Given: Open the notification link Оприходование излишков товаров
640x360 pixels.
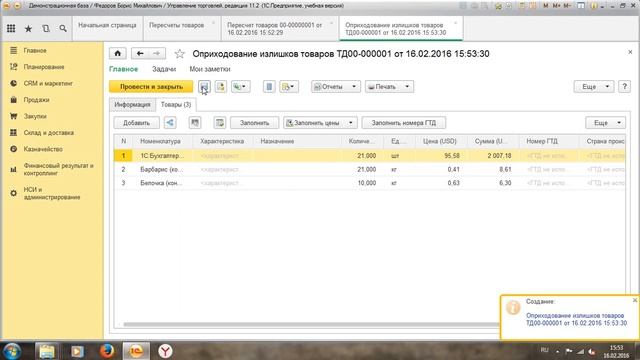Looking at the screenshot, I should [576, 319].
